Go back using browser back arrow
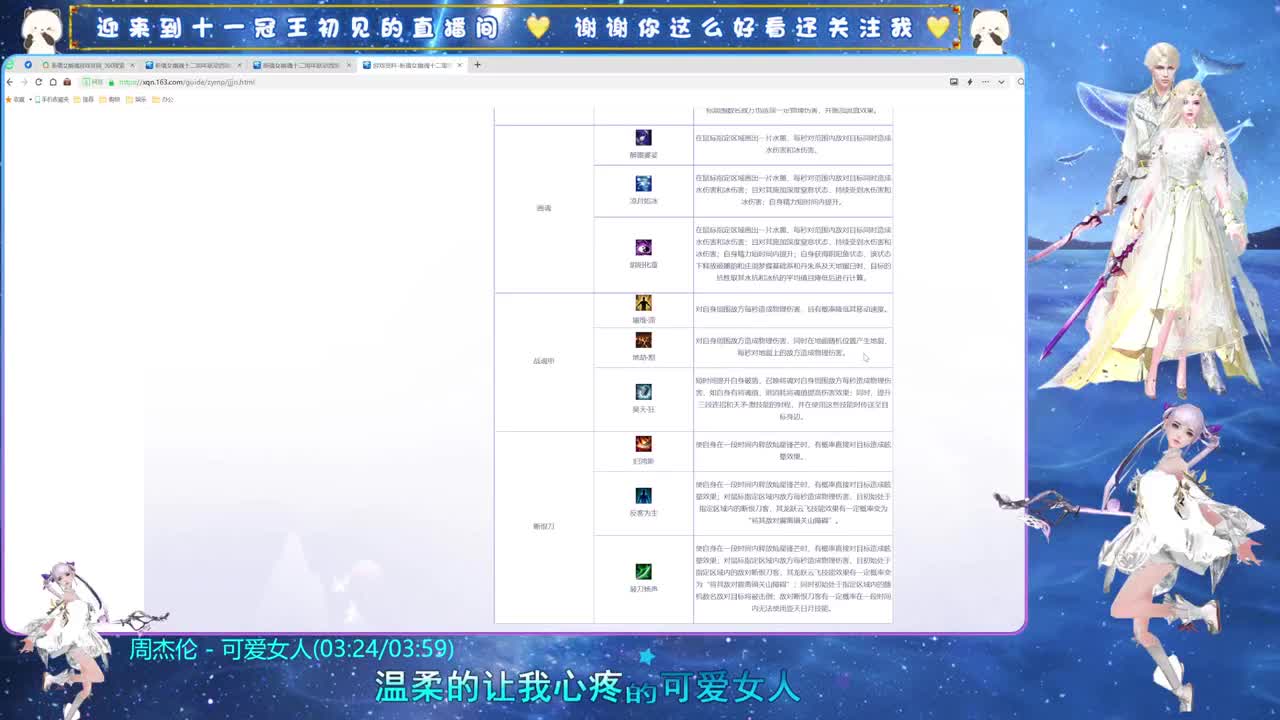The height and width of the screenshot is (720, 1280). [x=9, y=82]
